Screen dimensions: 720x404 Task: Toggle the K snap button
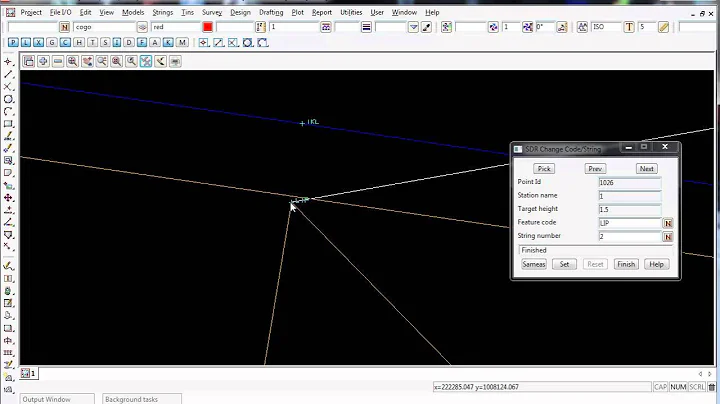[168, 43]
